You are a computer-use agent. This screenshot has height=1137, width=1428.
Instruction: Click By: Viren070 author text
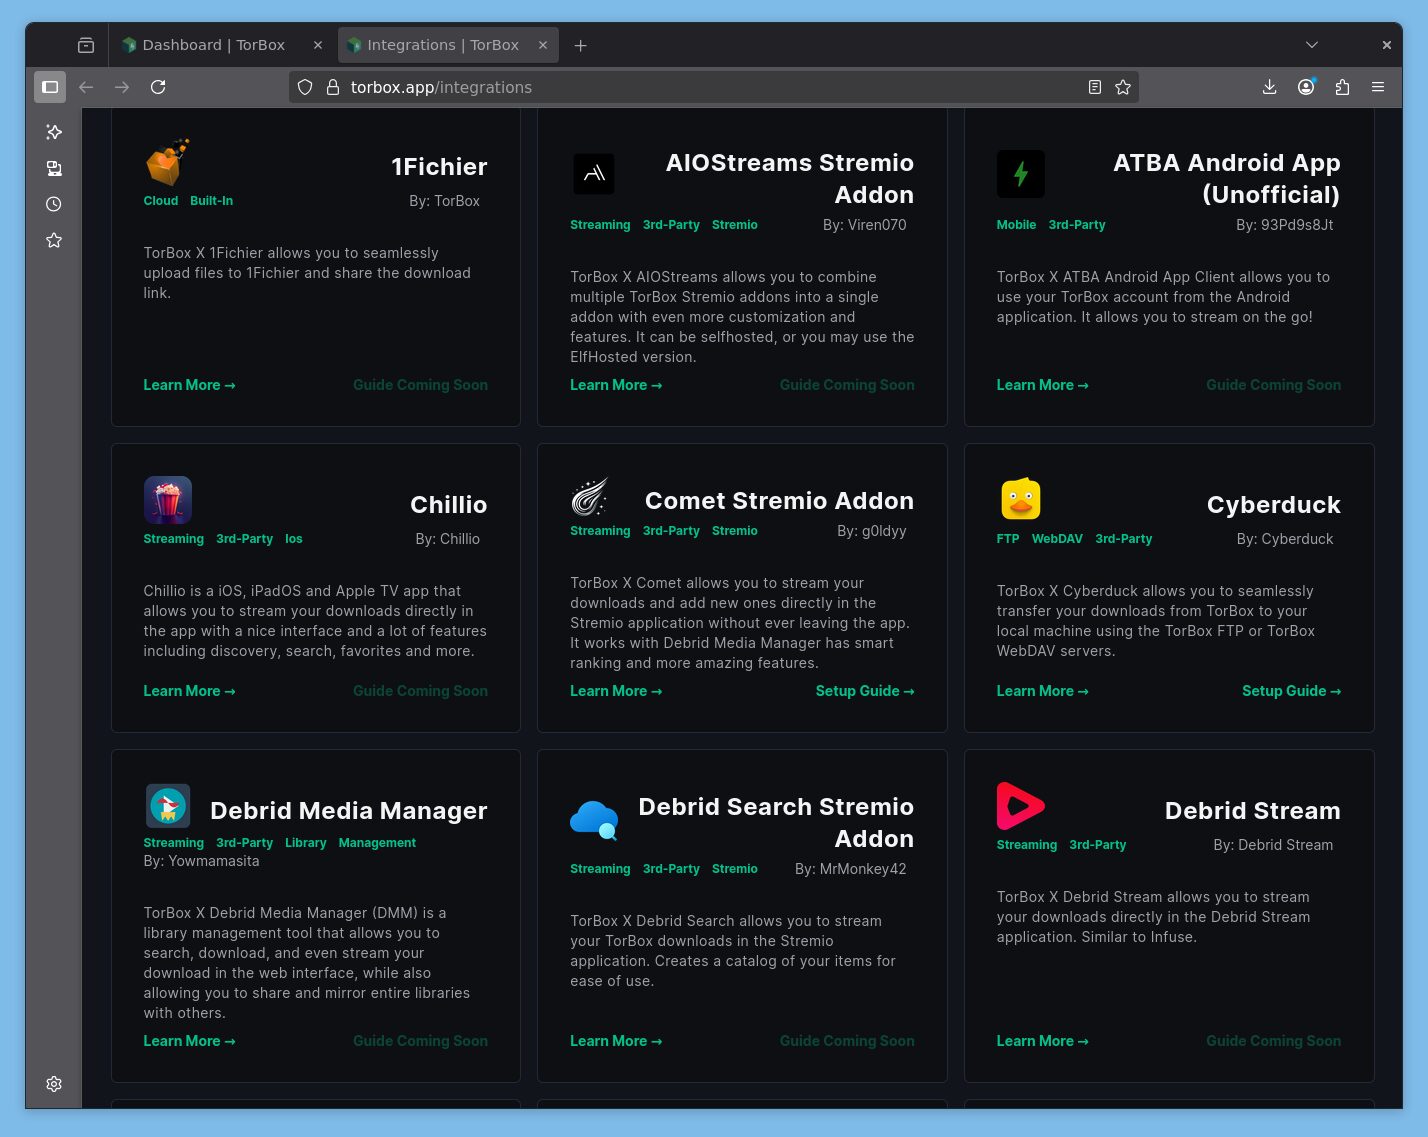(864, 225)
